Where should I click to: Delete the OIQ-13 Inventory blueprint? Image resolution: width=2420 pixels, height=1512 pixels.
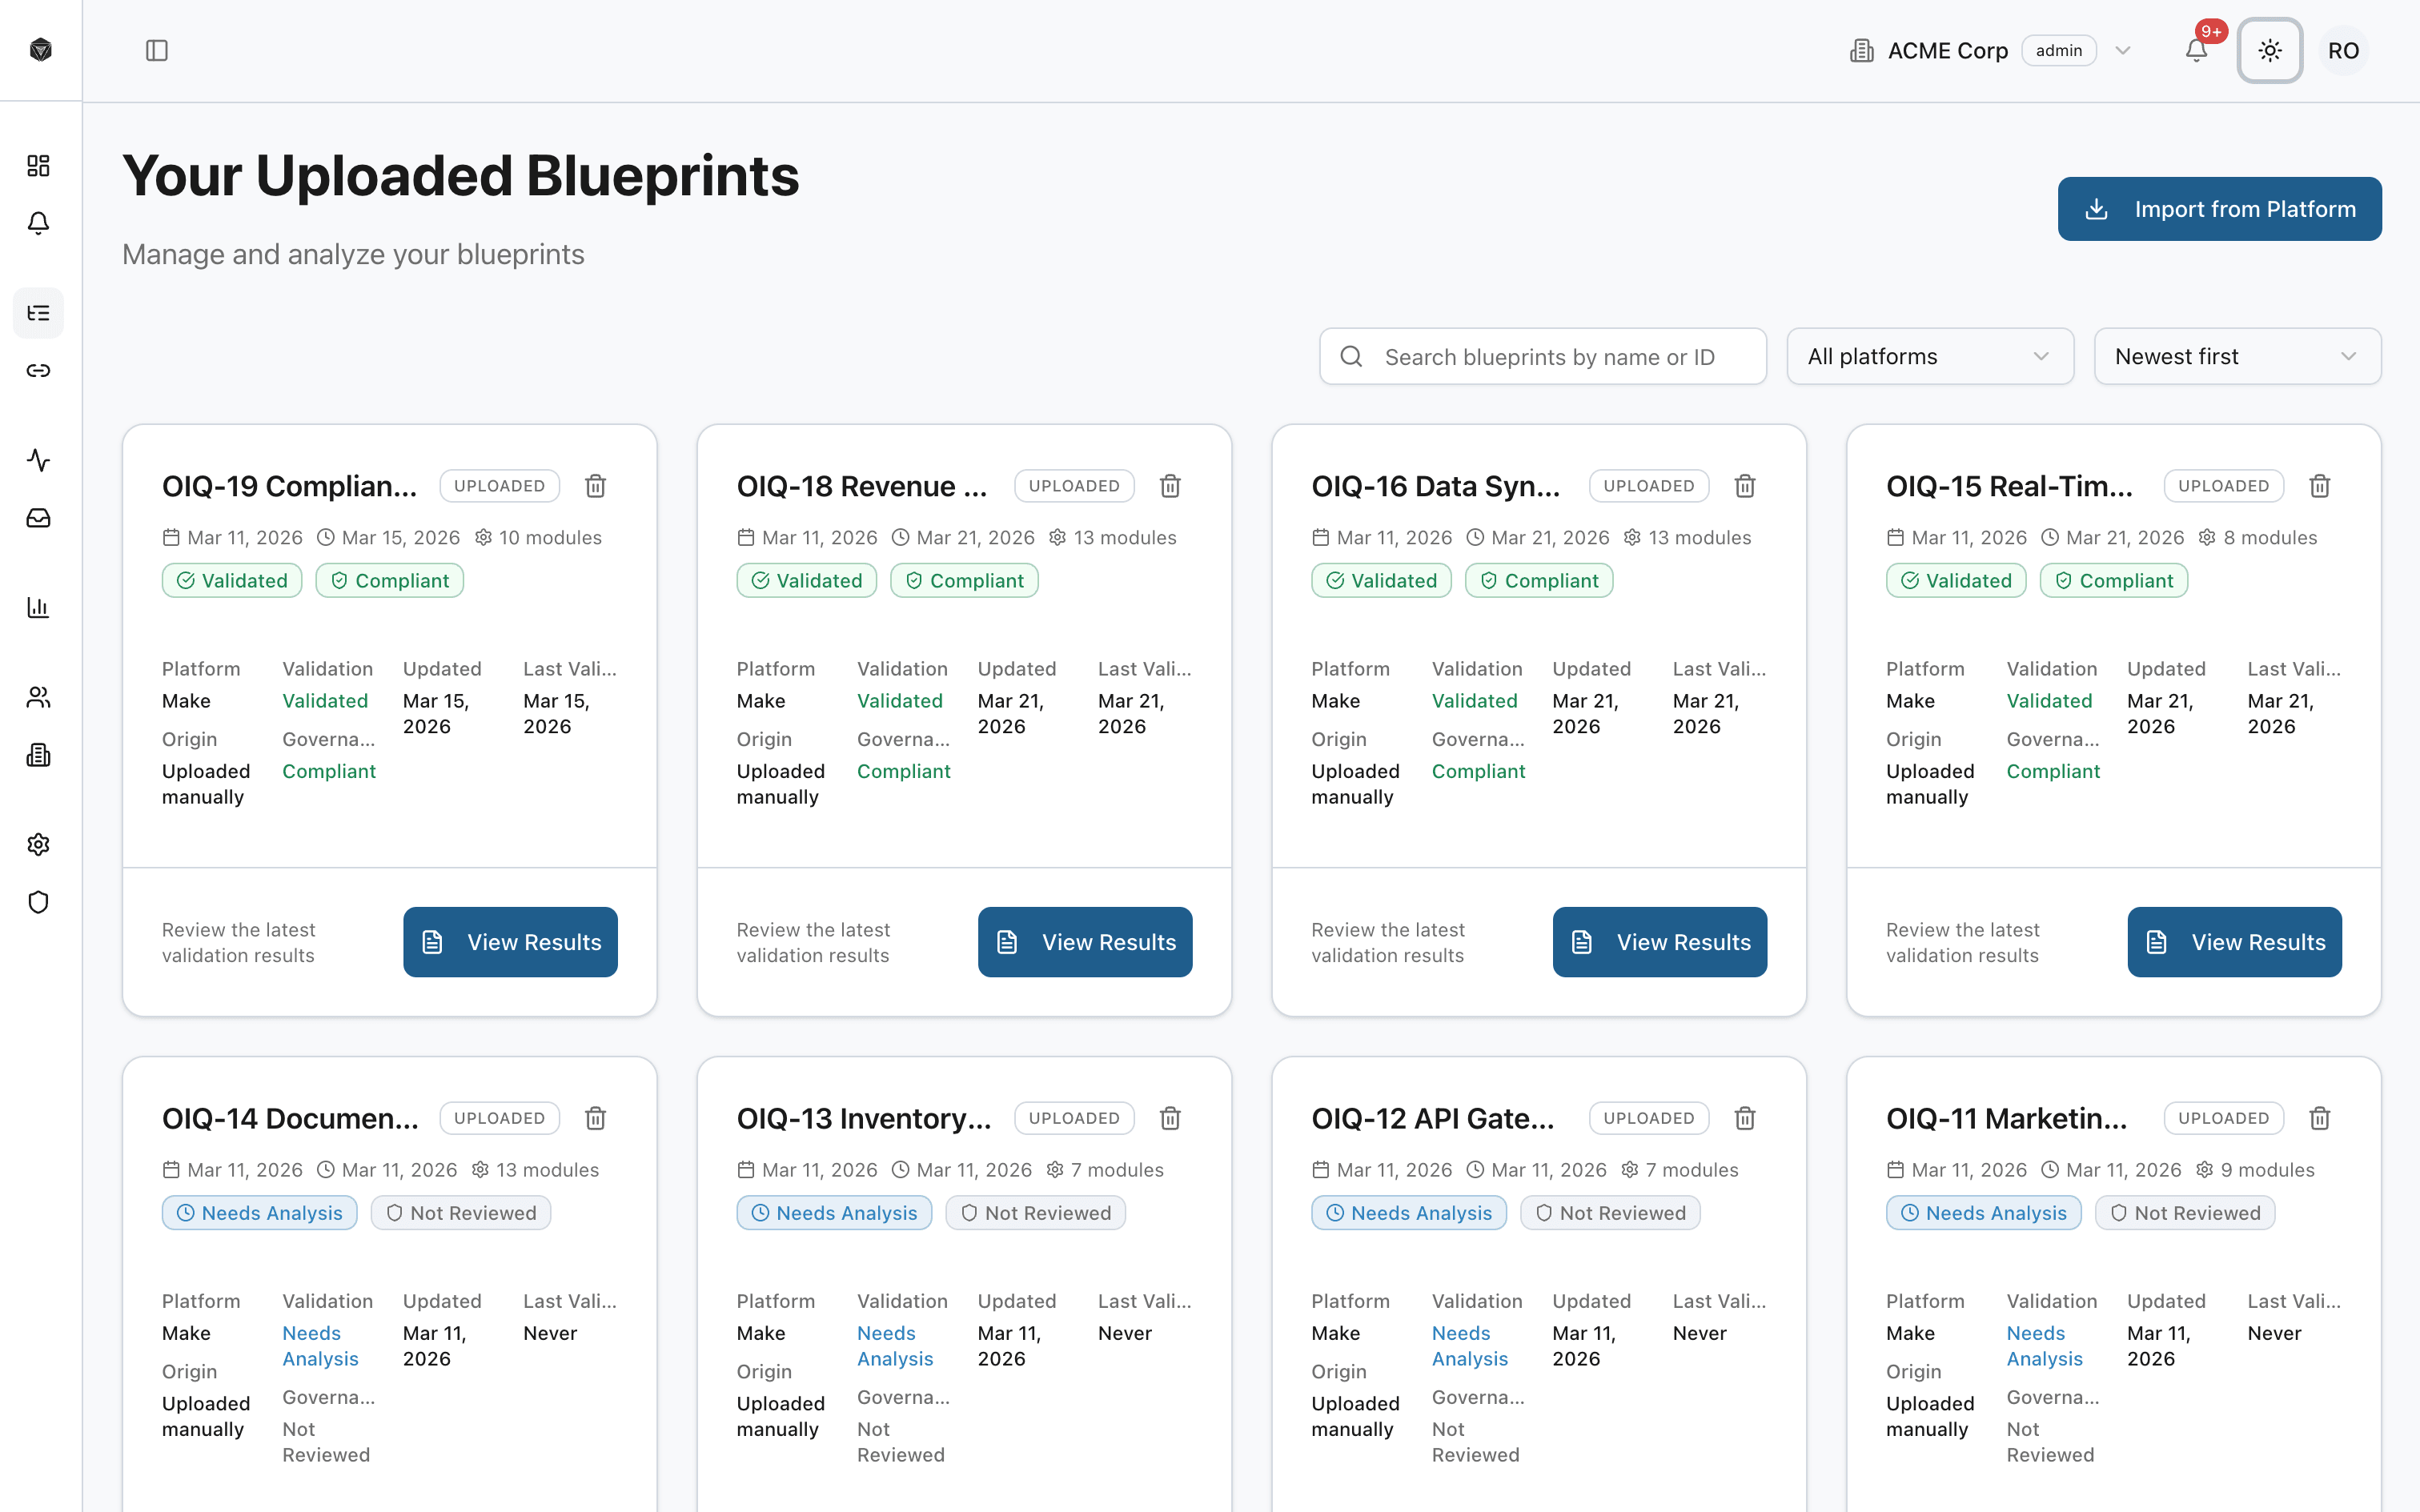pyautogui.click(x=1170, y=1118)
